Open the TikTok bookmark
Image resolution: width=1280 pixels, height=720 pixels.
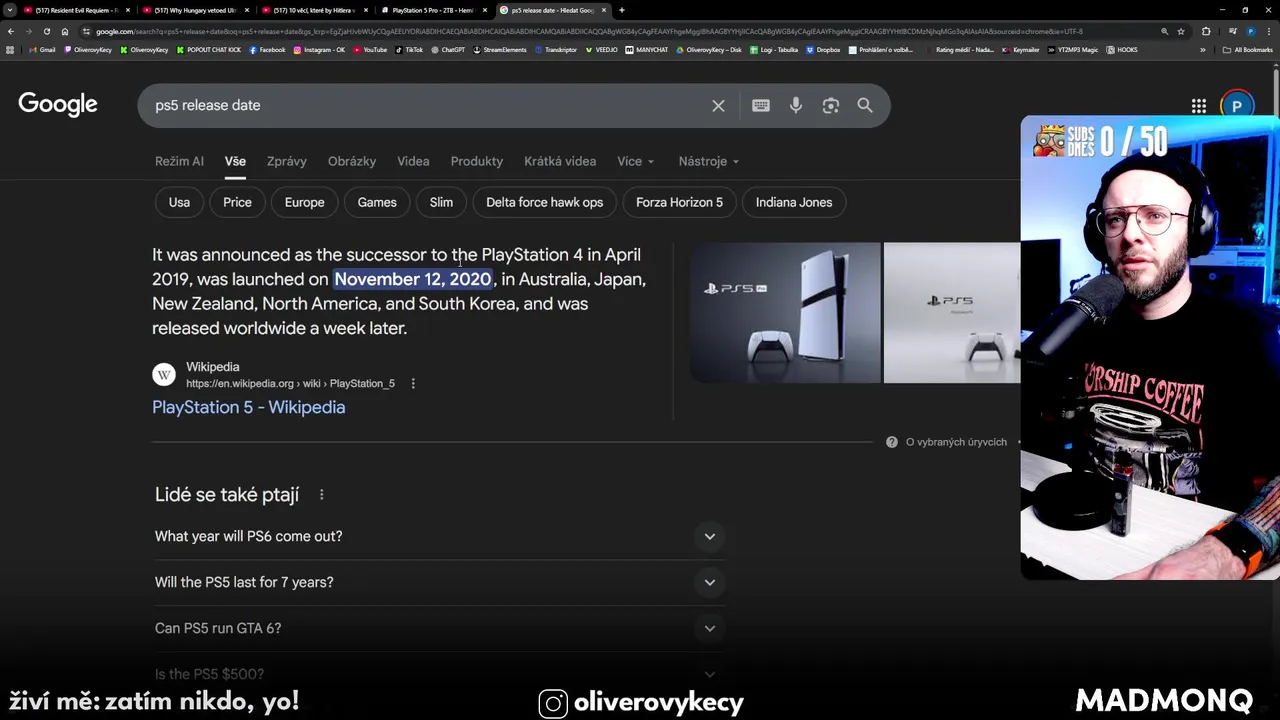pyautogui.click(x=409, y=49)
